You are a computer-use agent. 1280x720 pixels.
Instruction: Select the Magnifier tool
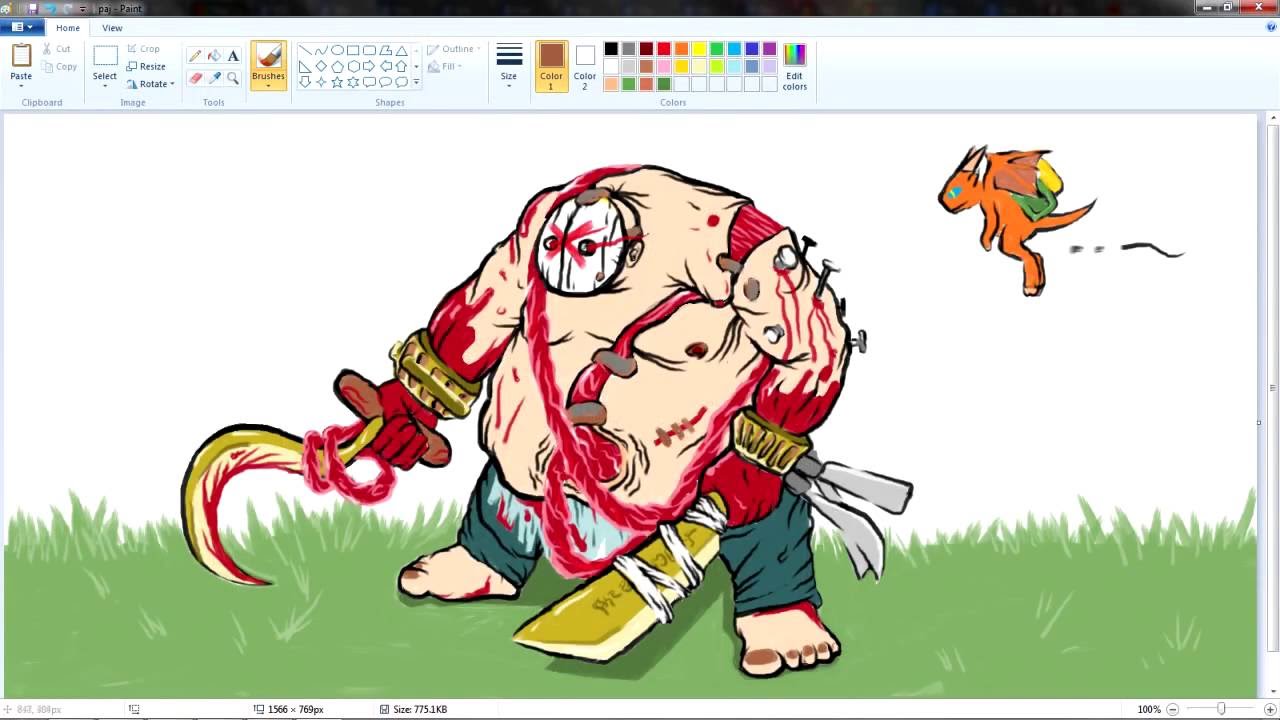point(233,77)
